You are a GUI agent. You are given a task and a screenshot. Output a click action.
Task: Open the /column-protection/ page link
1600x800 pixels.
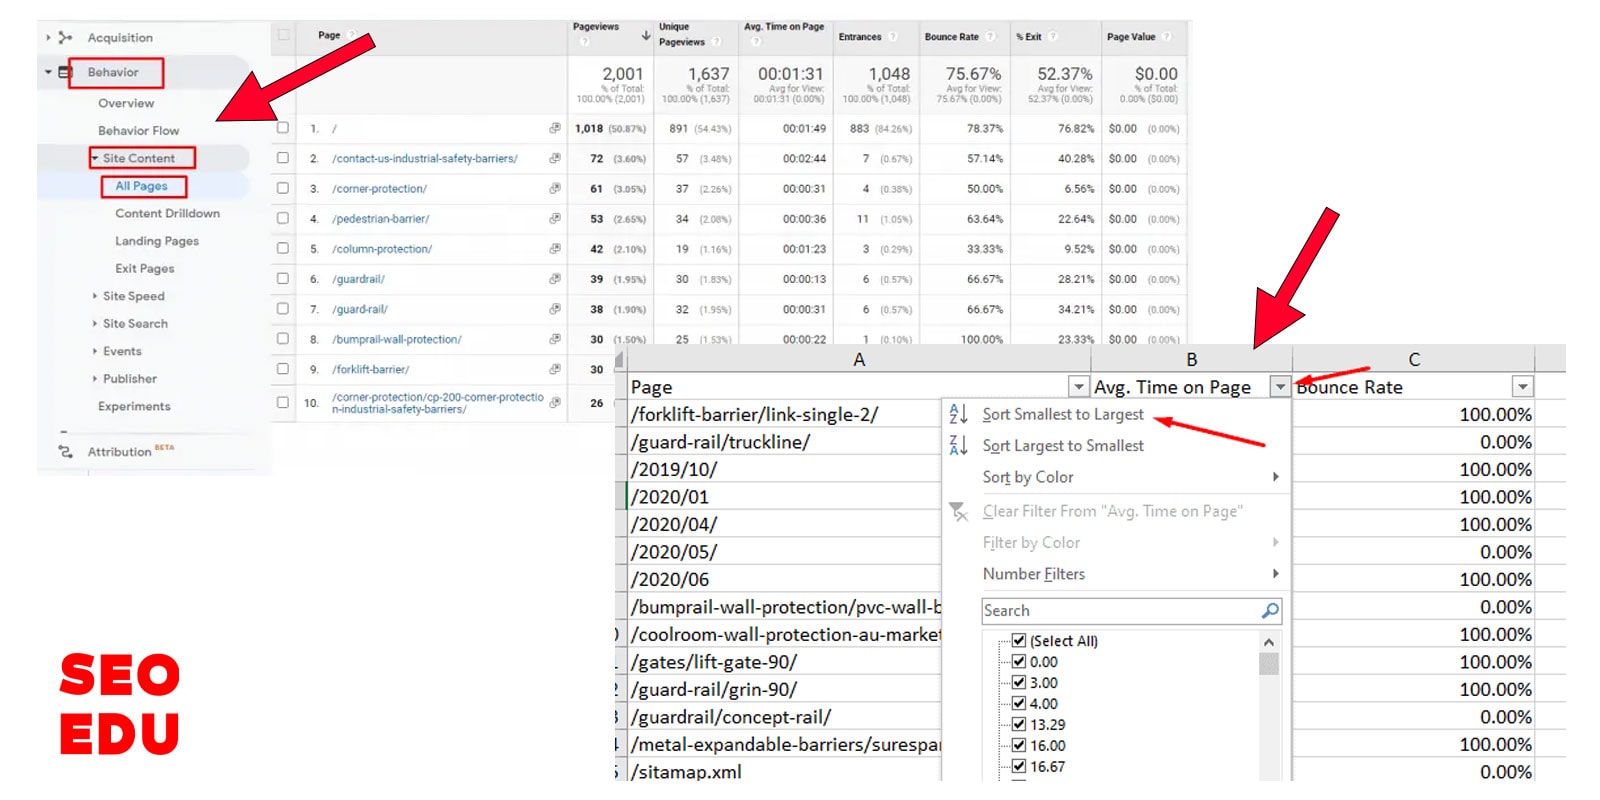click(x=382, y=249)
